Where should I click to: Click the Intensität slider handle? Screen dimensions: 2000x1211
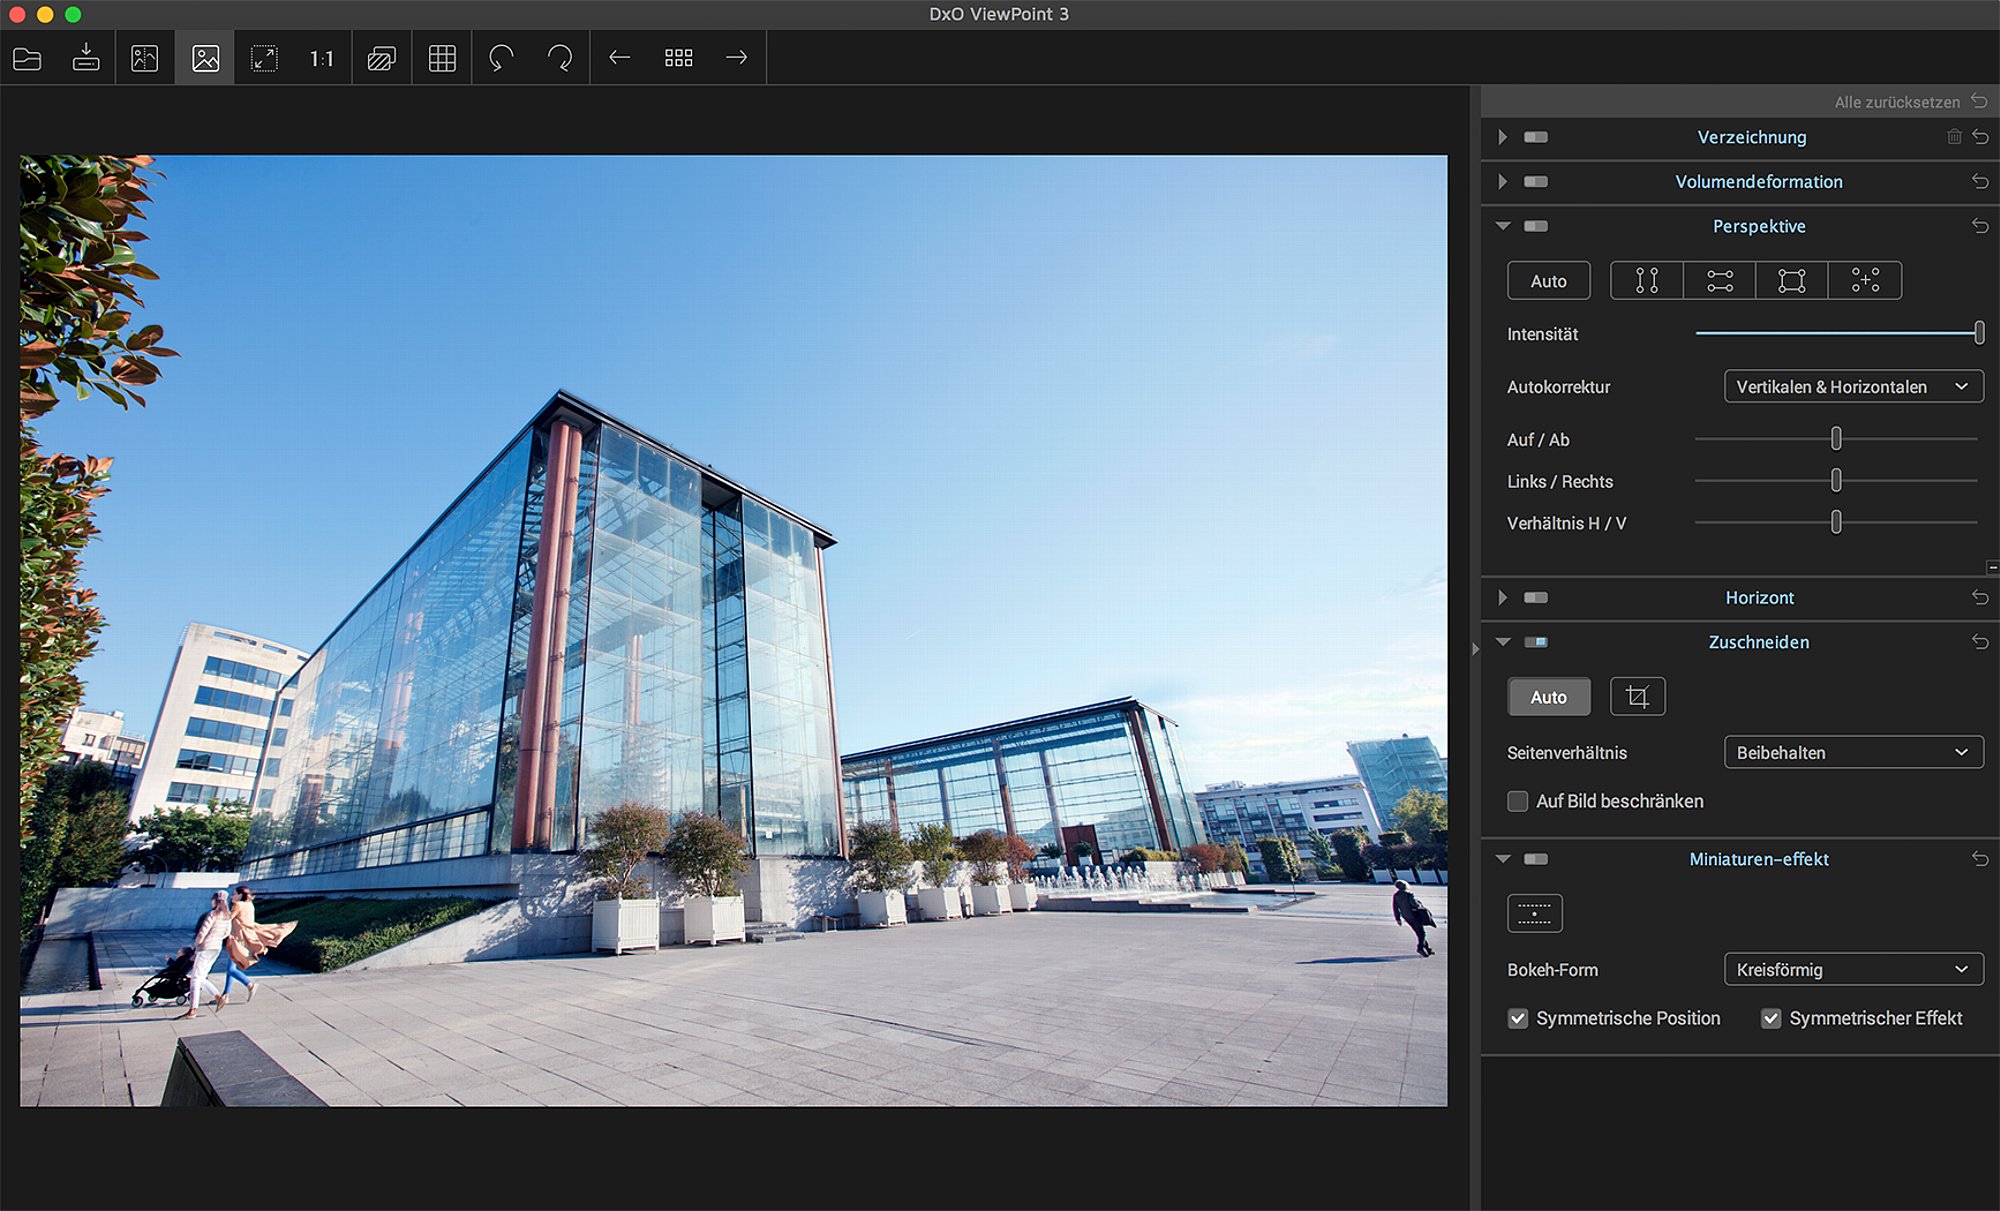(1978, 333)
